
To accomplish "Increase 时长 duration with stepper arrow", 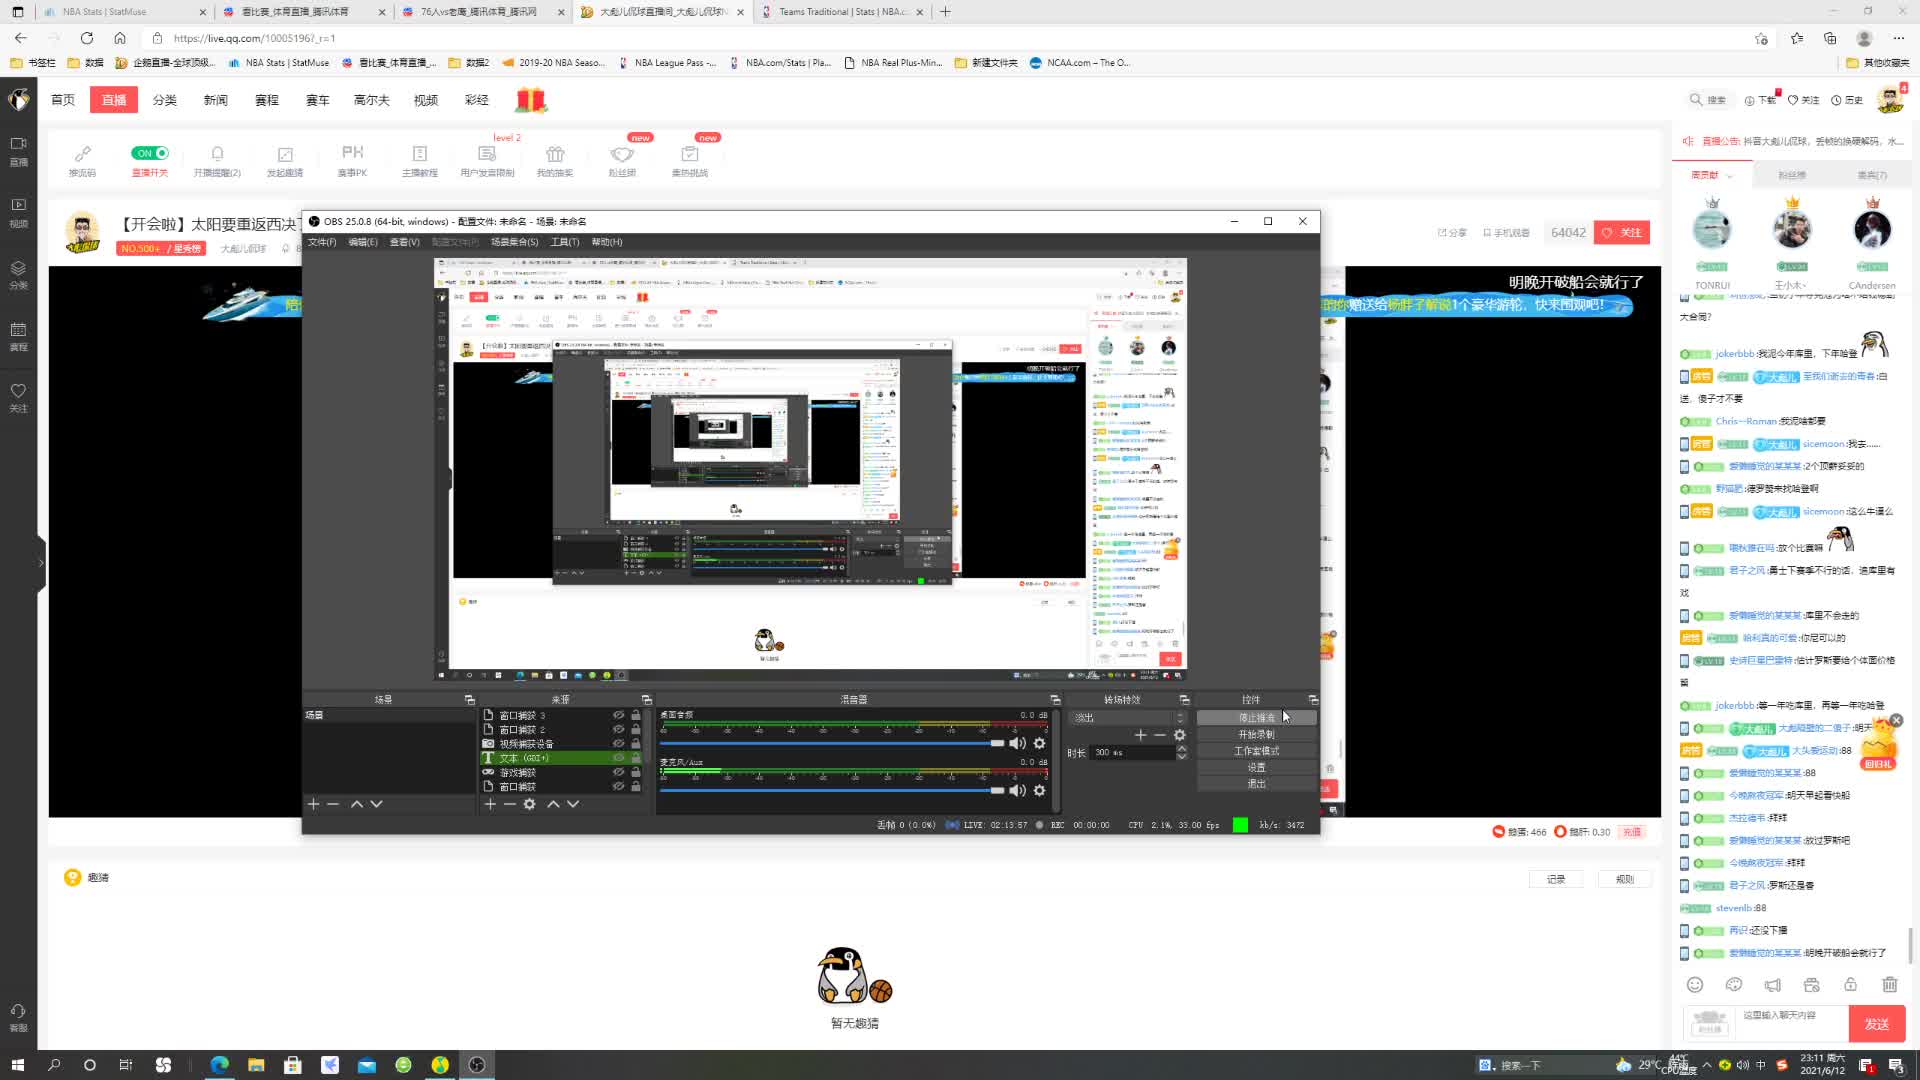I will (1181, 748).
